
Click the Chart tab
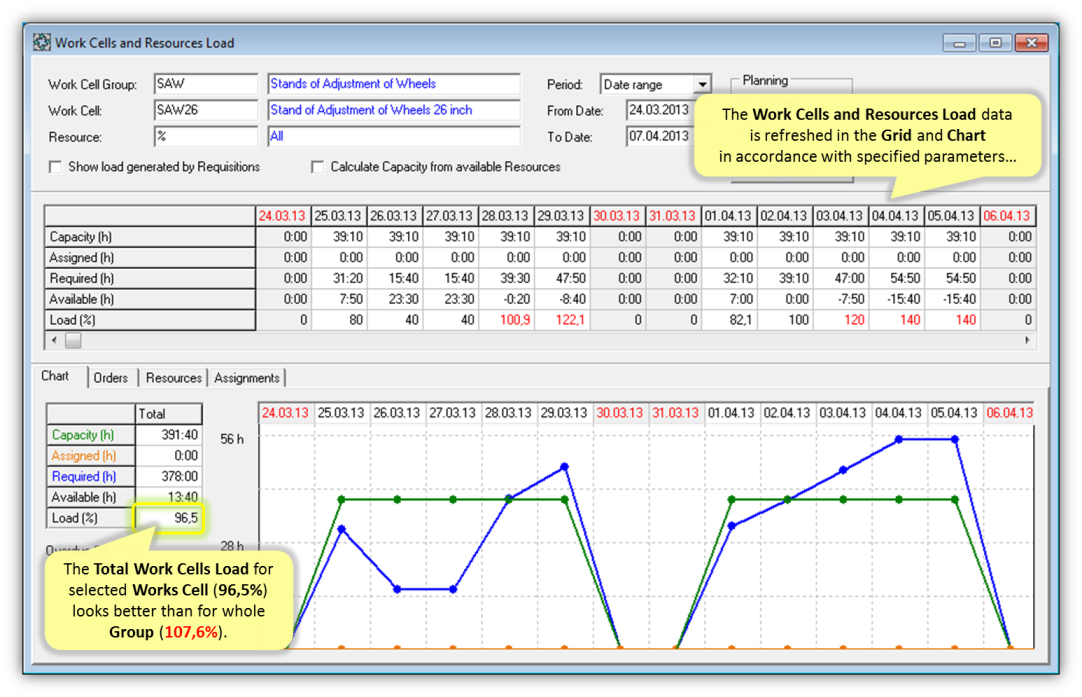pos(56,377)
